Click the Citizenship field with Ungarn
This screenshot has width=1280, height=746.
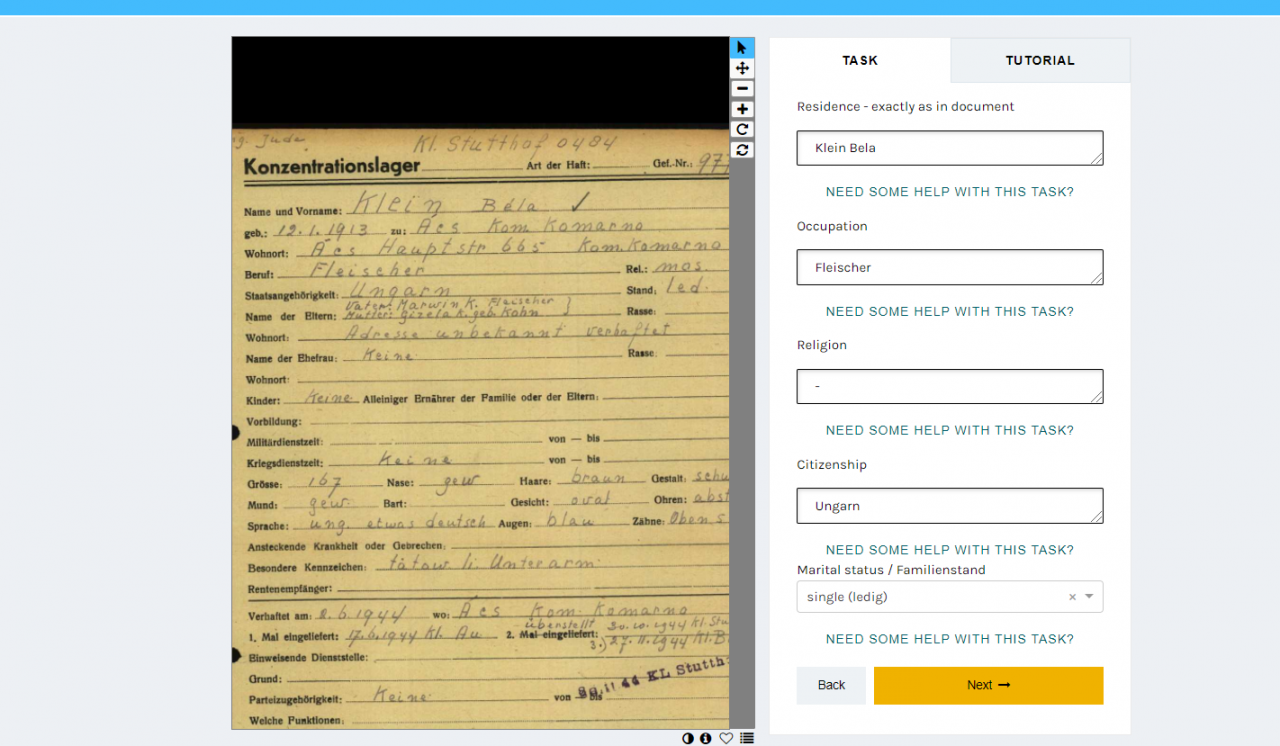(x=950, y=506)
